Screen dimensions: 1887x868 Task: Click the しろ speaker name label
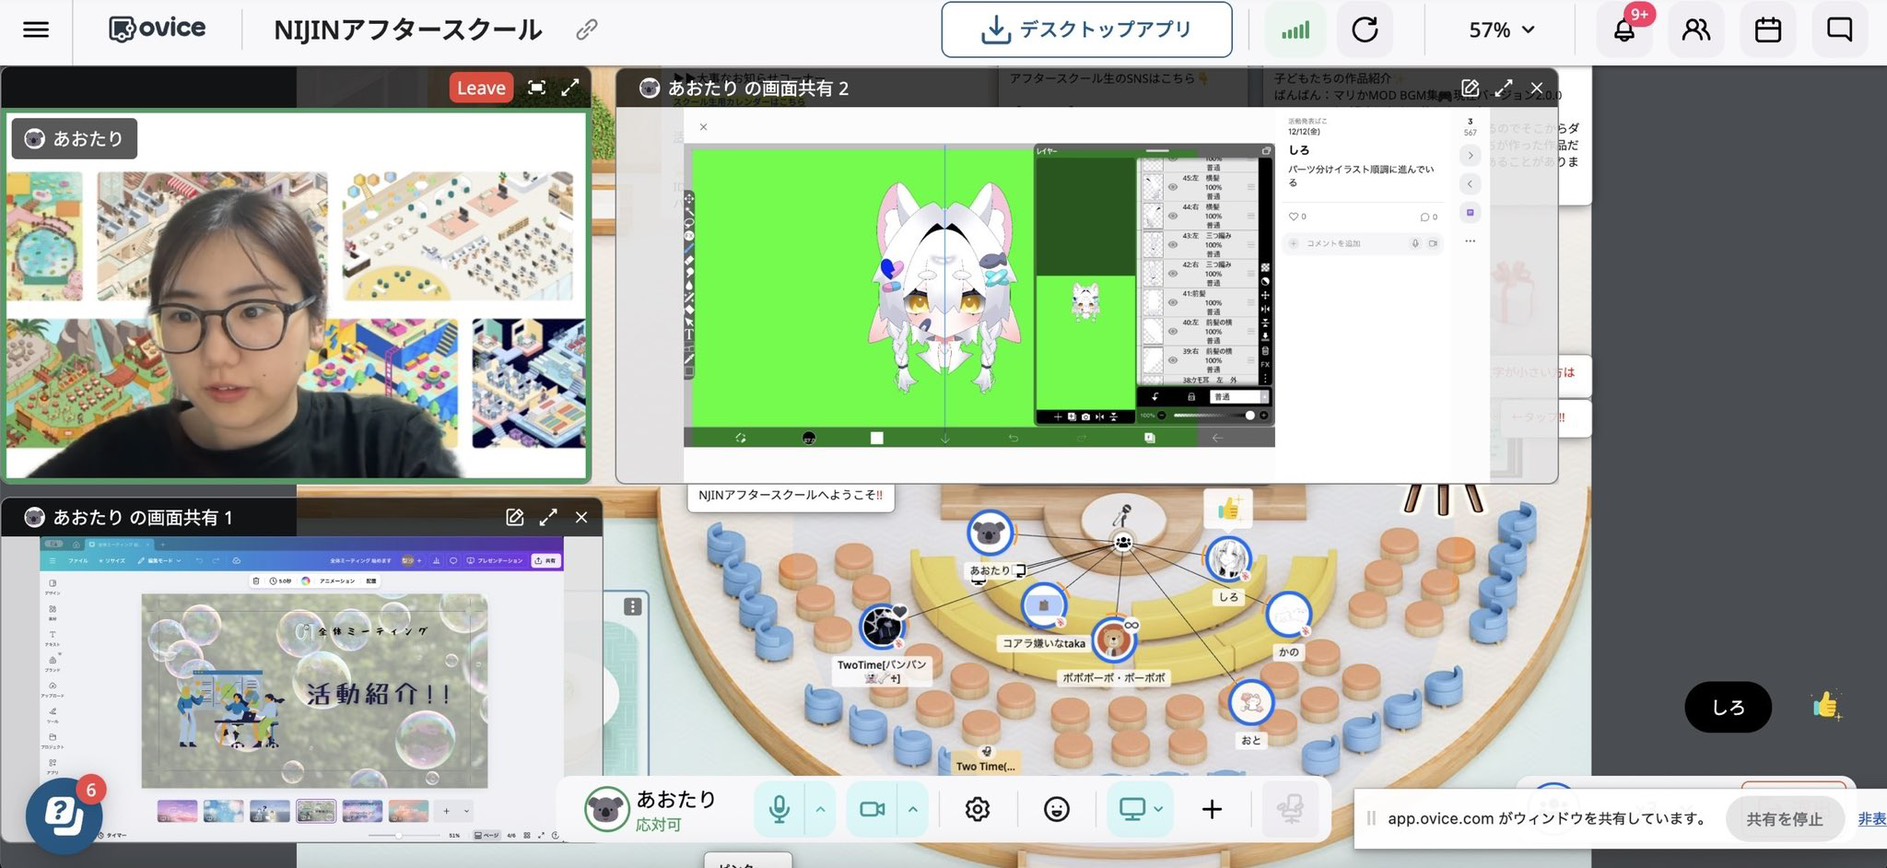pyautogui.click(x=1728, y=707)
